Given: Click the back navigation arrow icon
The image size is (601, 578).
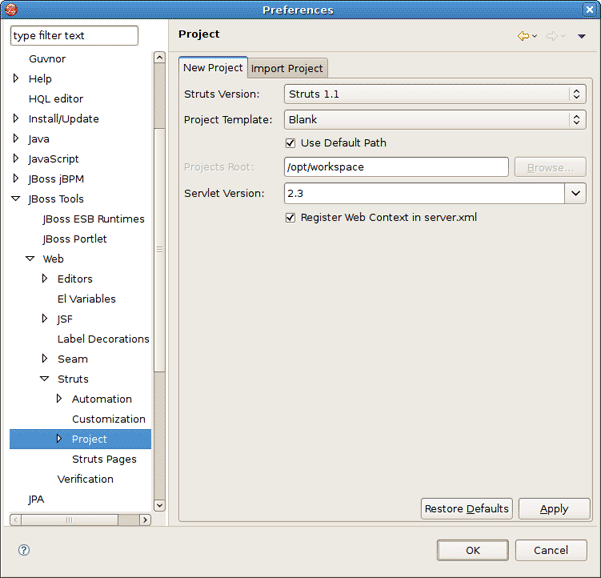Looking at the screenshot, I should point(523,36).
